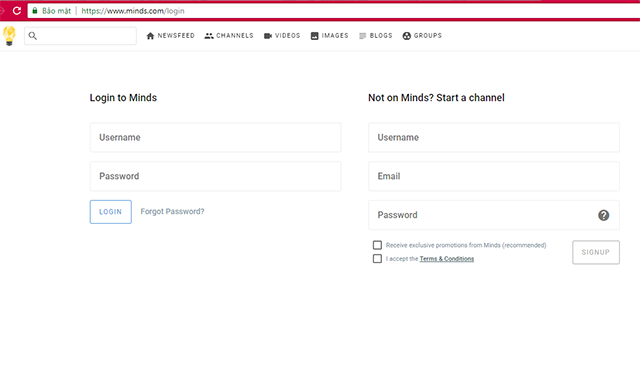Click the Minds lightbulb logo
This screenshot has height=389, width=640.
(9, 36)
